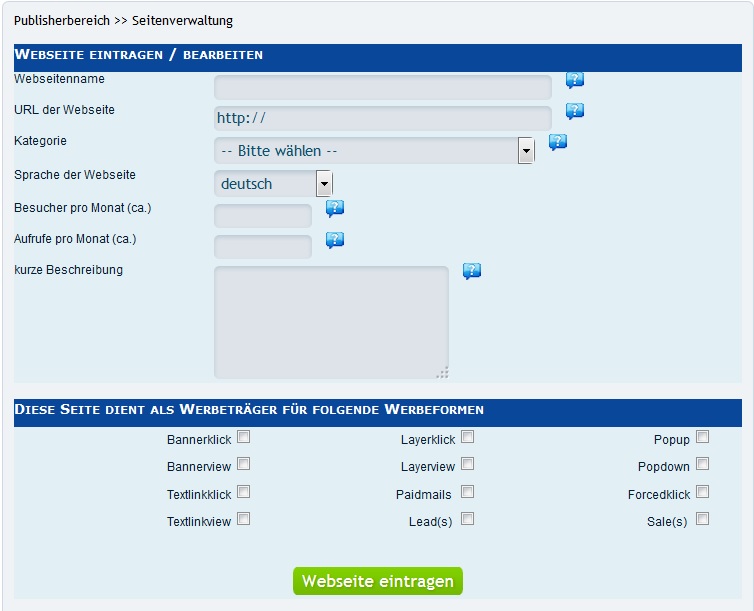
Task: Tick the Layerview checkbox
Action: [x=467, y=464]
